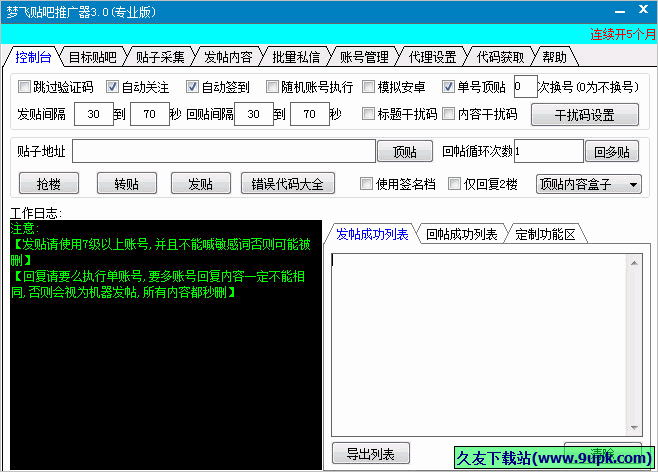
Task: Click the 发贴 button
Action: [201, 183]
